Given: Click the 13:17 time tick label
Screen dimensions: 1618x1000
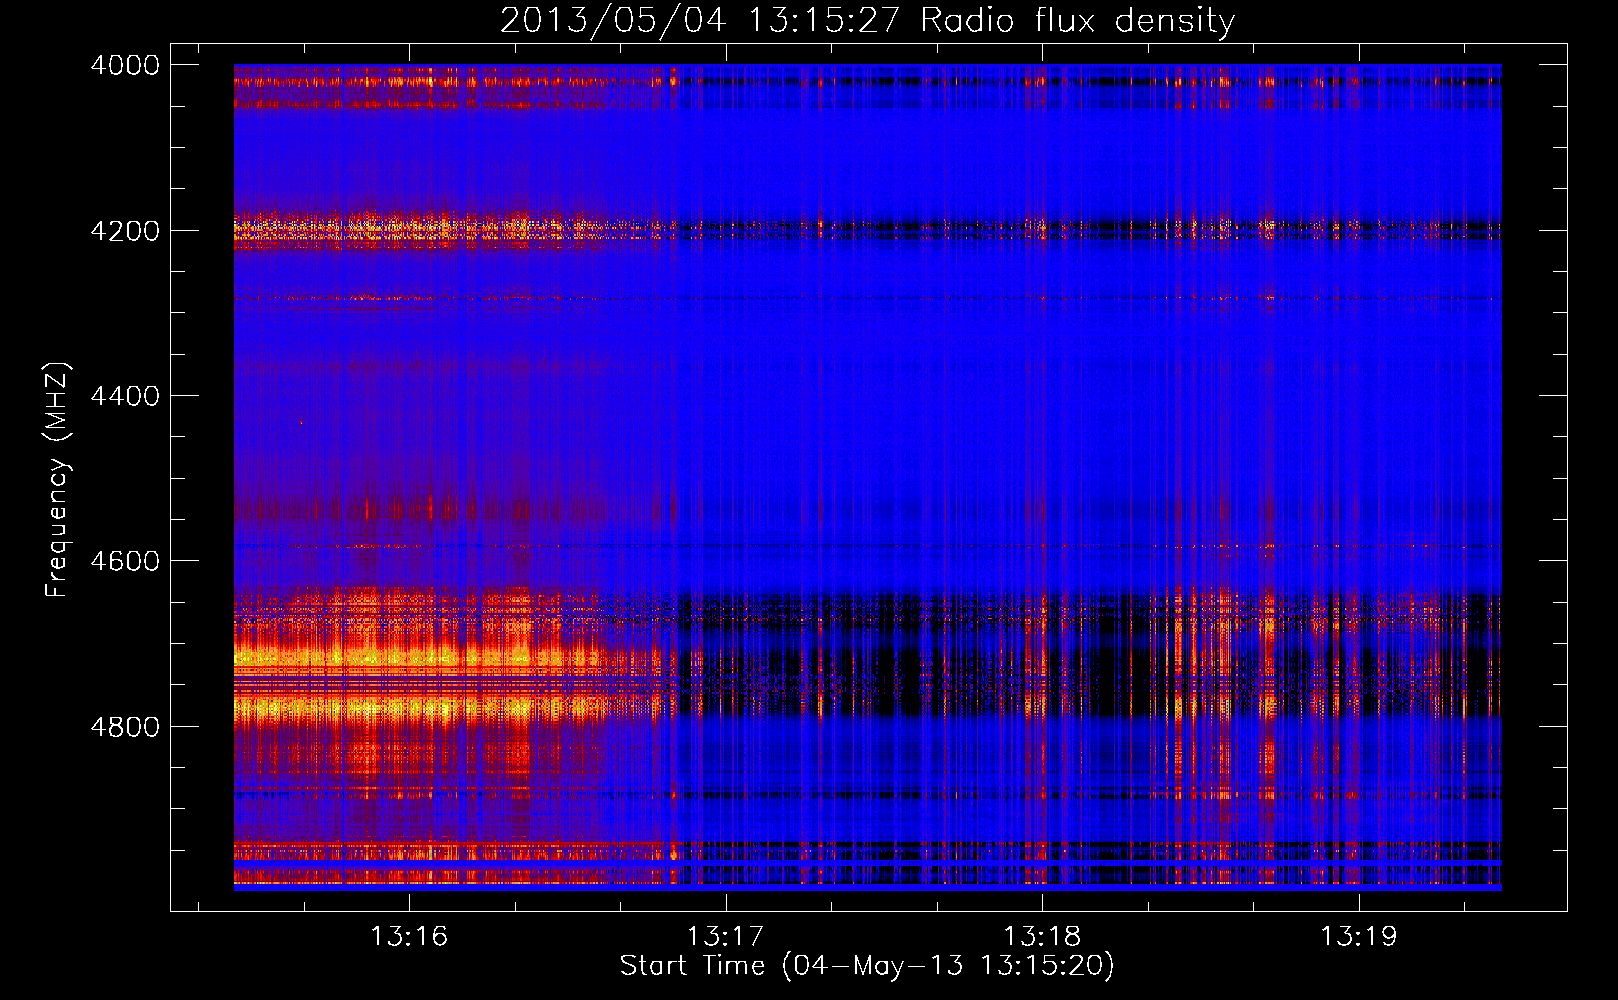Looking at the screenshot, I should coord(725,937).
